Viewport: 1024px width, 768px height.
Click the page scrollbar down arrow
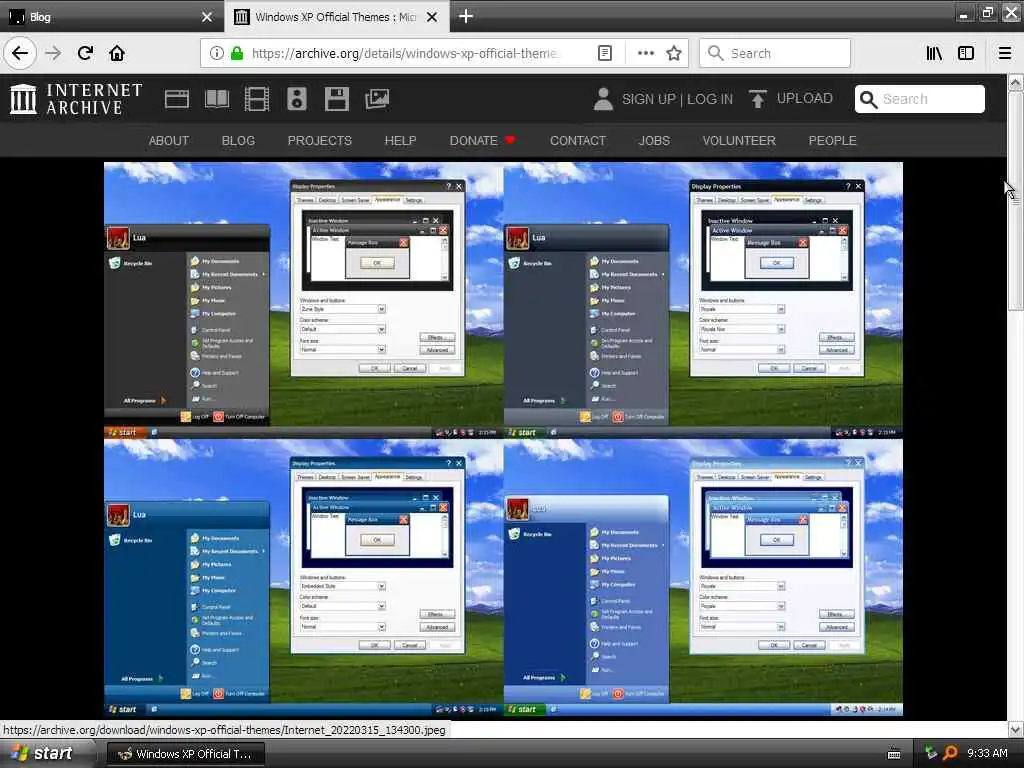pos(1015,729)
